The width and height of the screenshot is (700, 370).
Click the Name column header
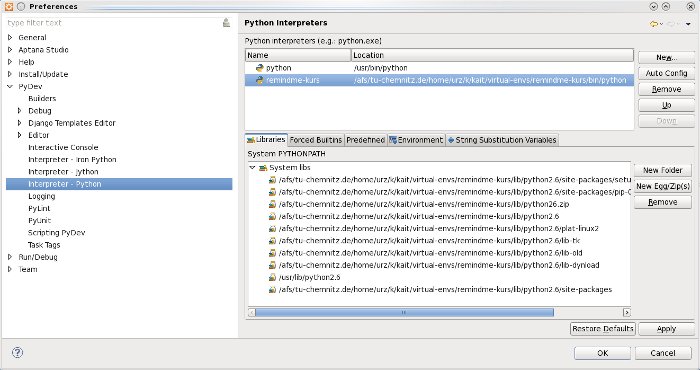pyautogui.click(x=298, y=55)
